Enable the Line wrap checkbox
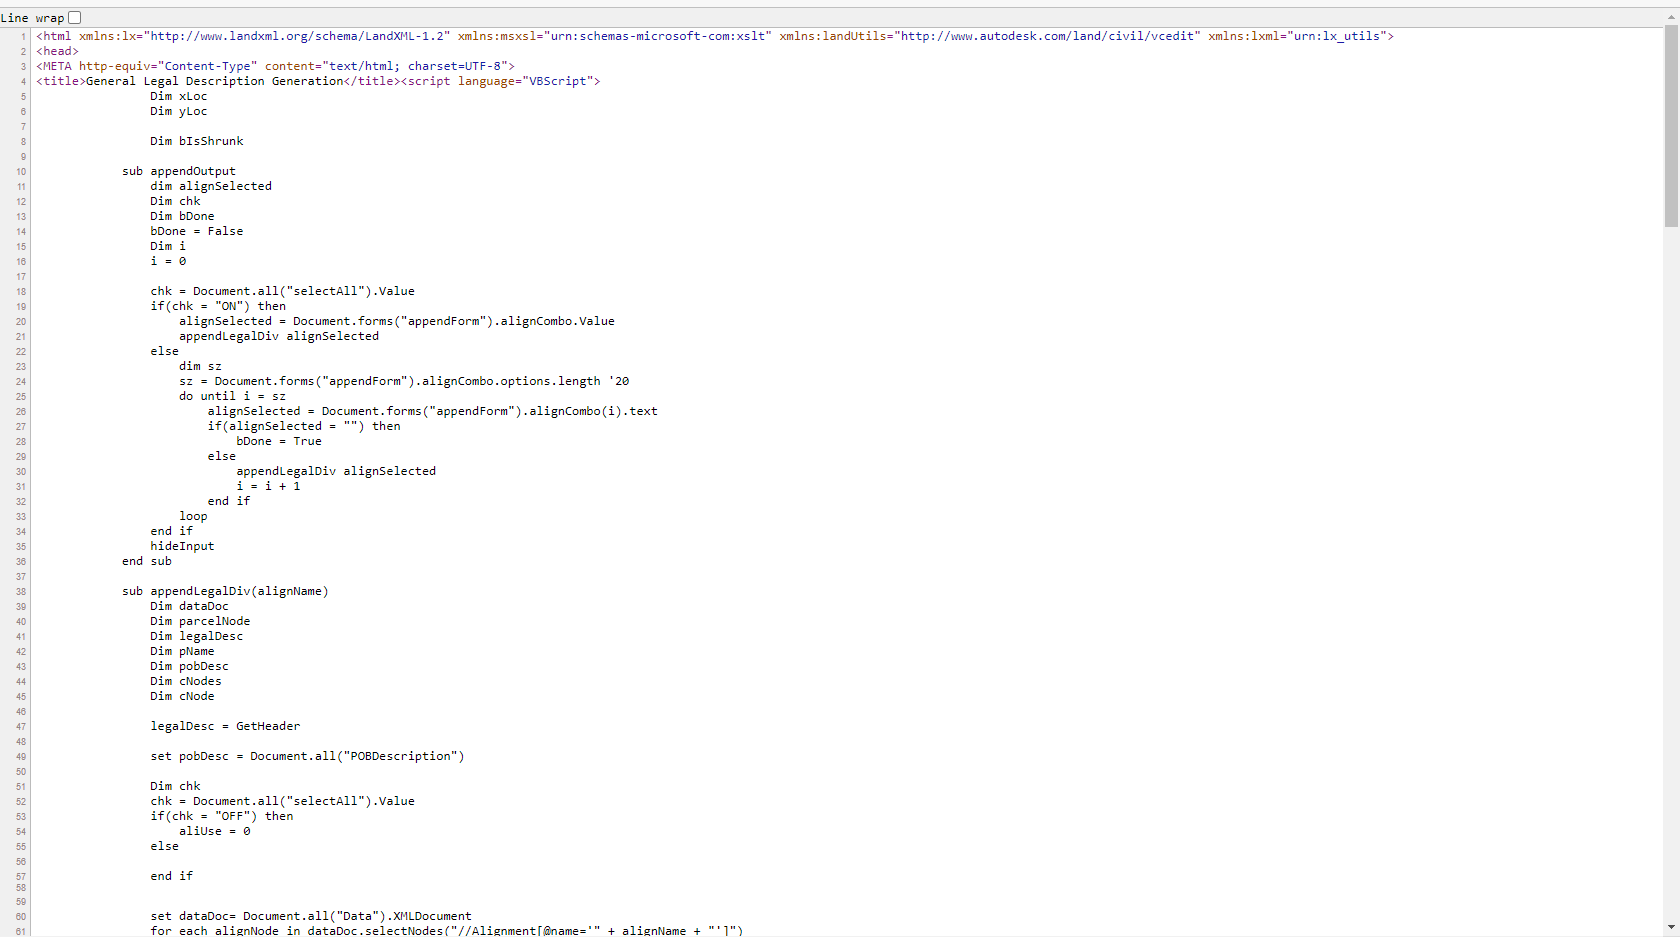 (74, 17)
